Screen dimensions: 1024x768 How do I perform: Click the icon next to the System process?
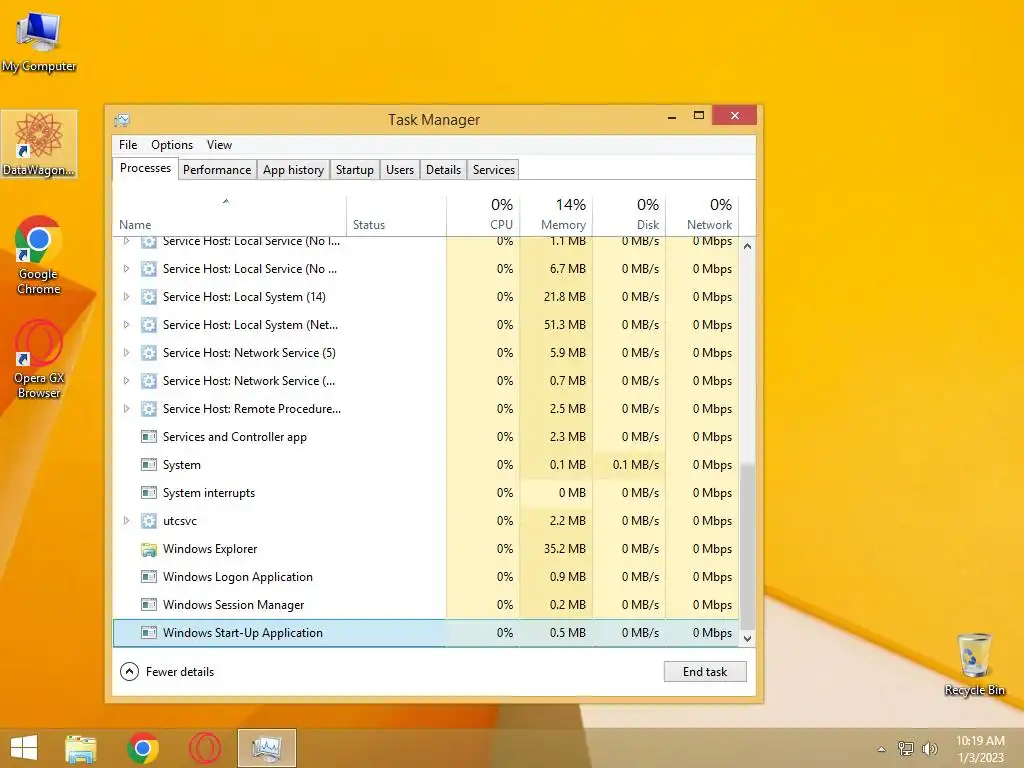pyautogui.click(x=149, y=465)
